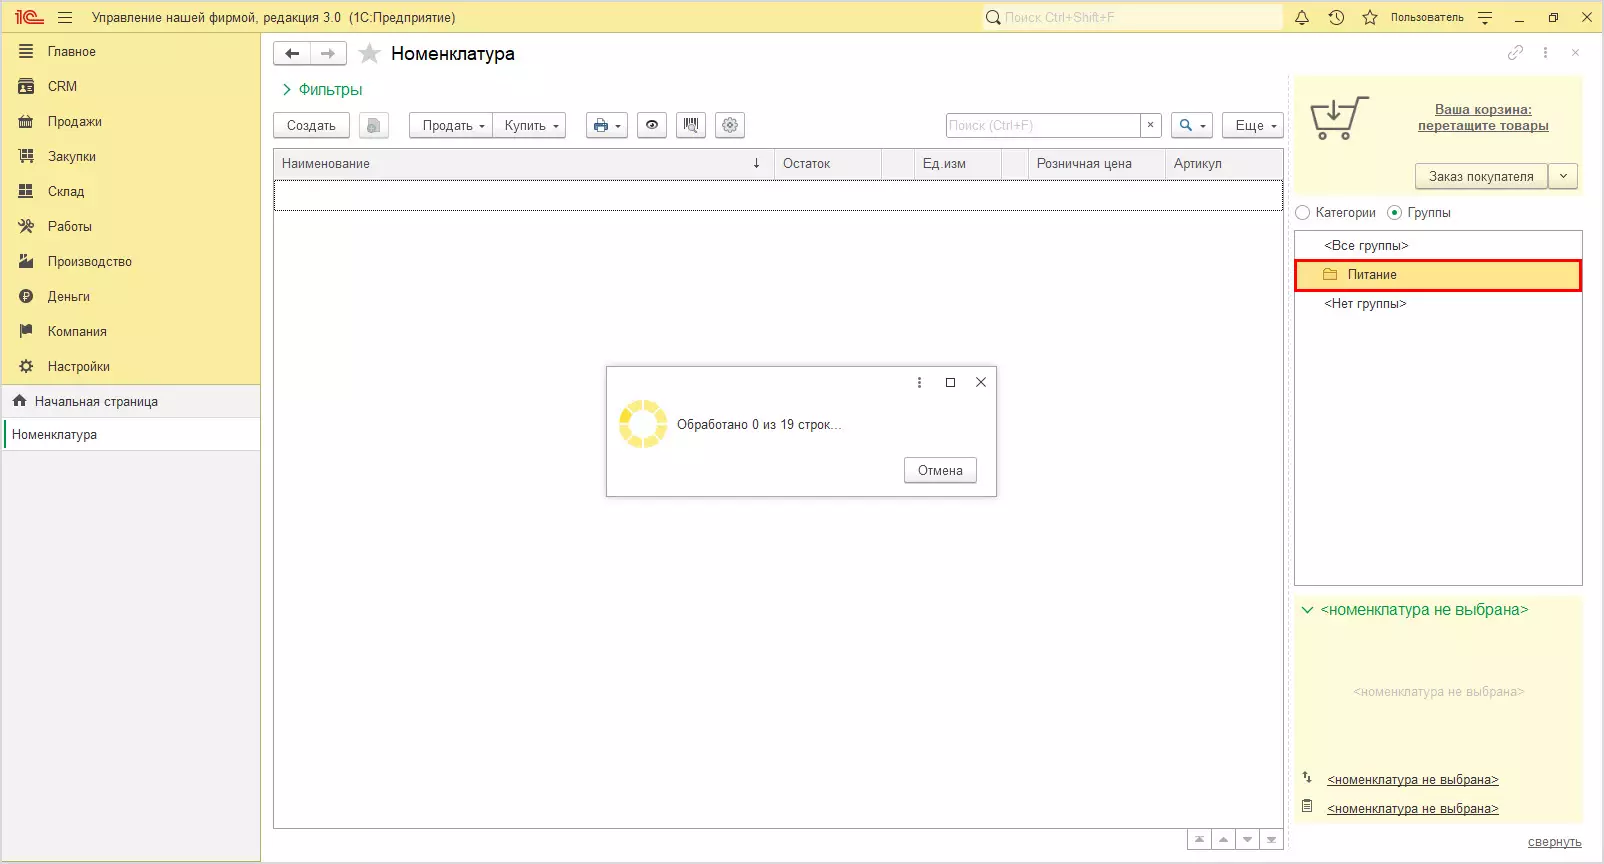Select the Питание group folder
1604x864 pixels.
pyautogui.click(x=1438, y=275)
